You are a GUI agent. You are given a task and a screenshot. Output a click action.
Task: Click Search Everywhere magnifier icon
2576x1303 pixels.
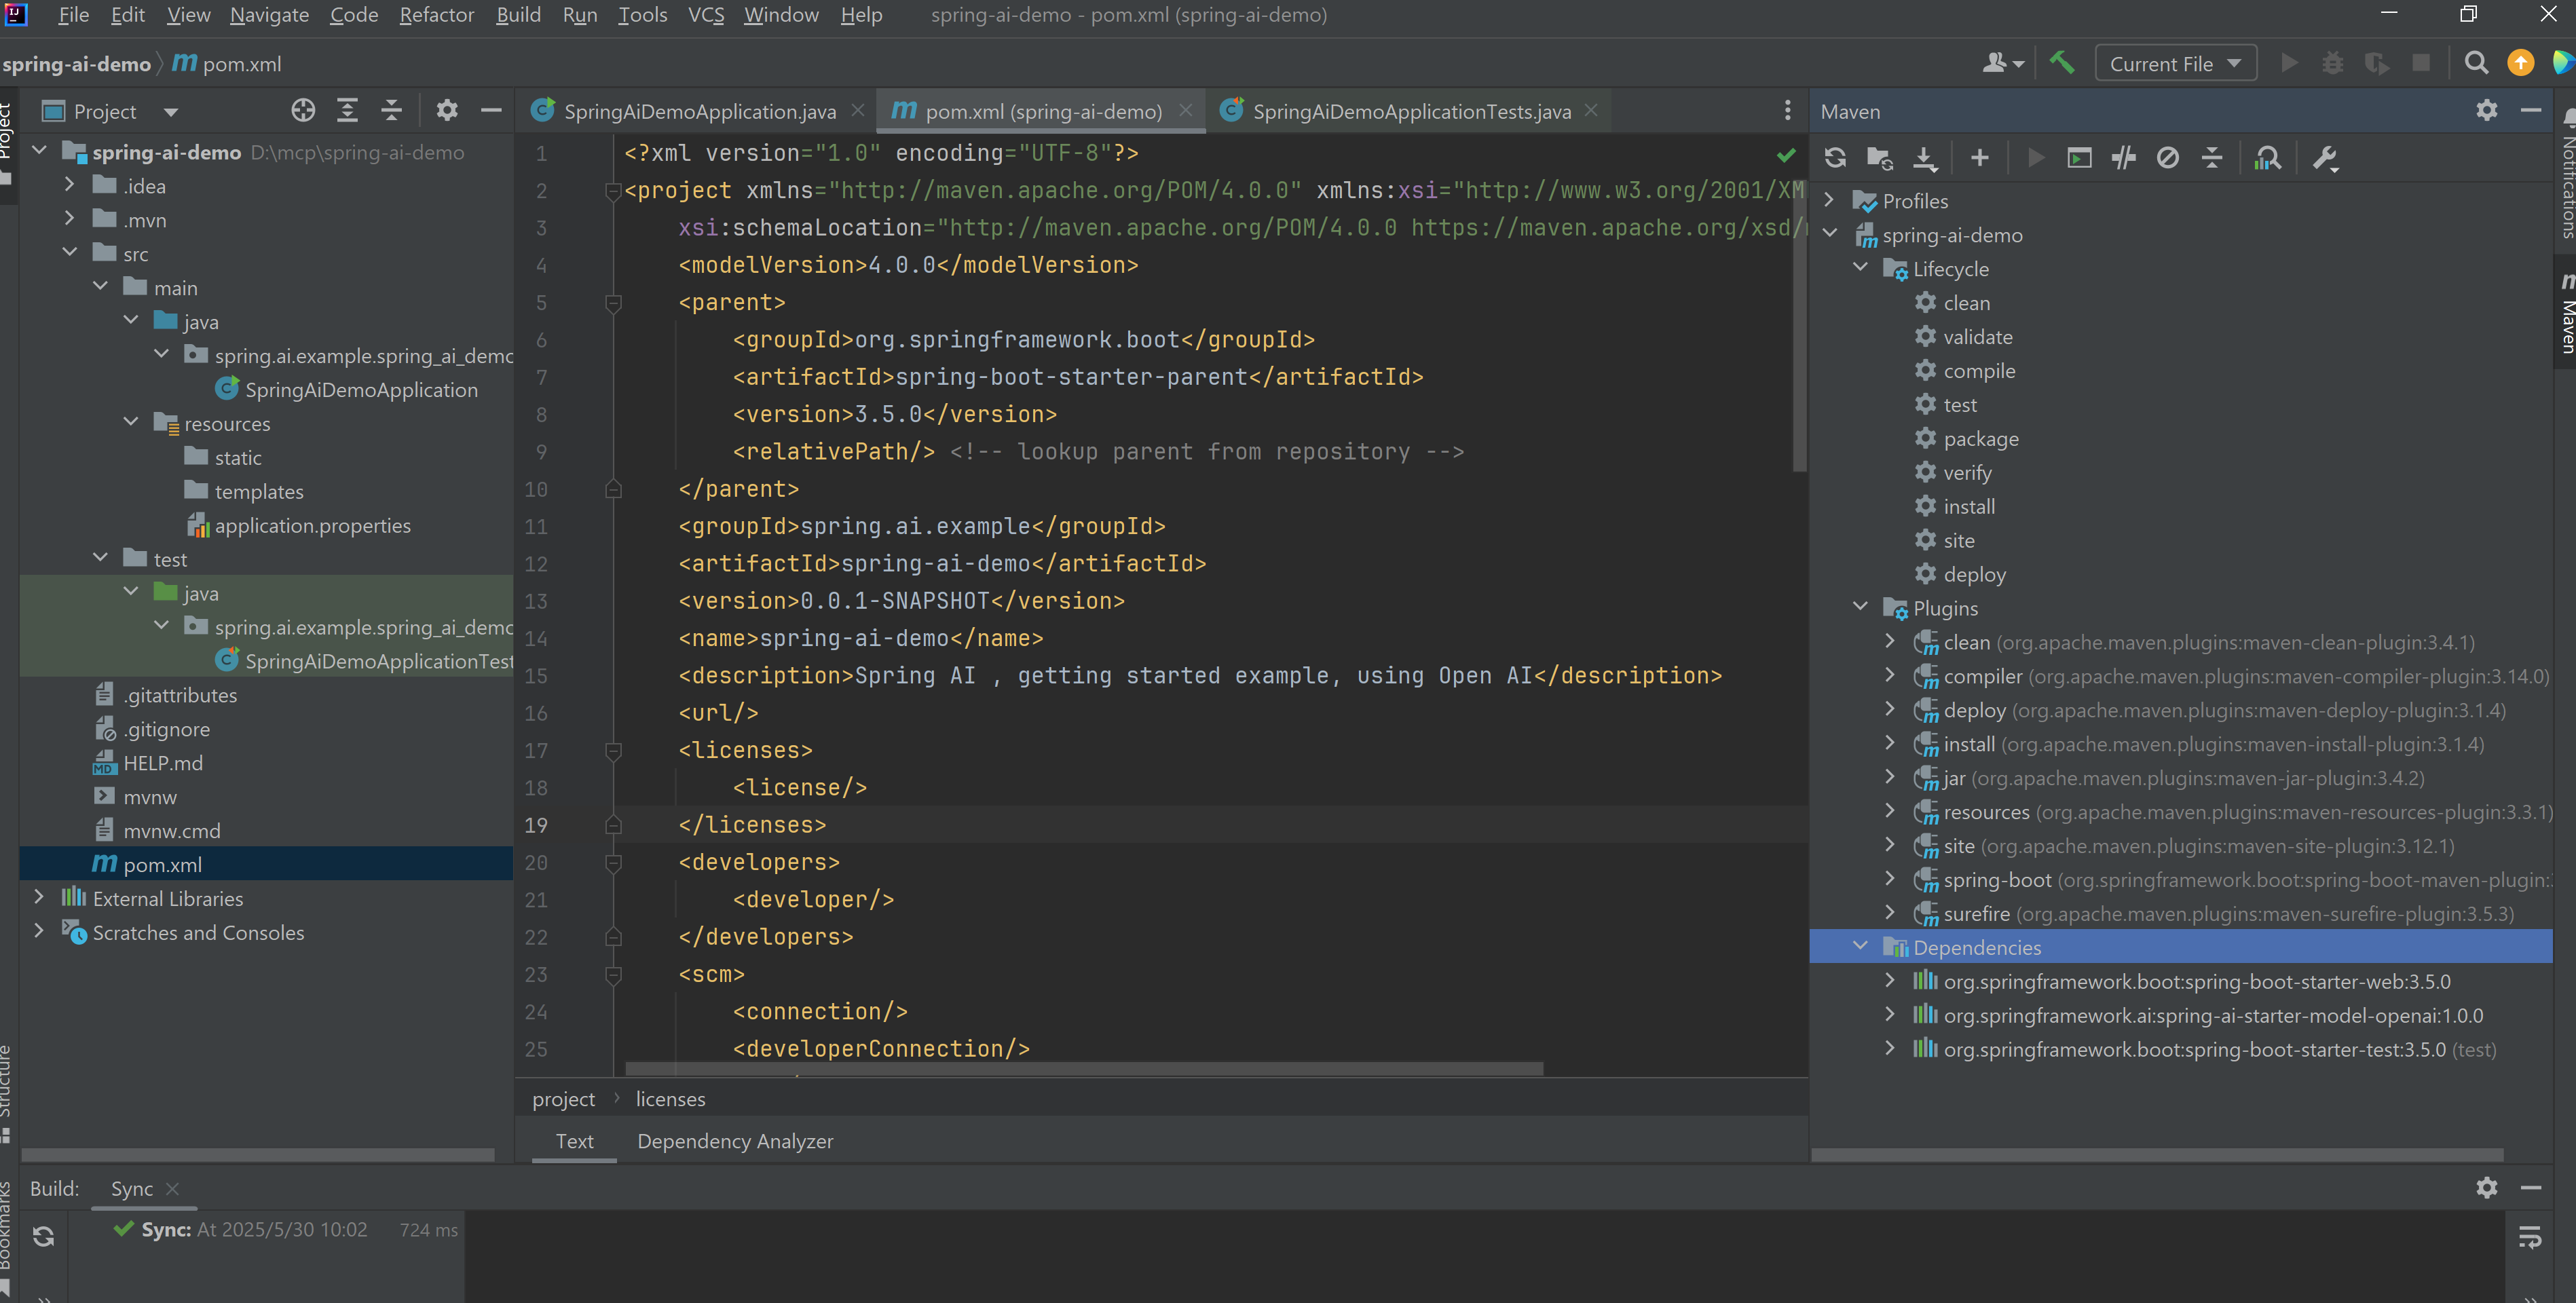pos(2475,63)
